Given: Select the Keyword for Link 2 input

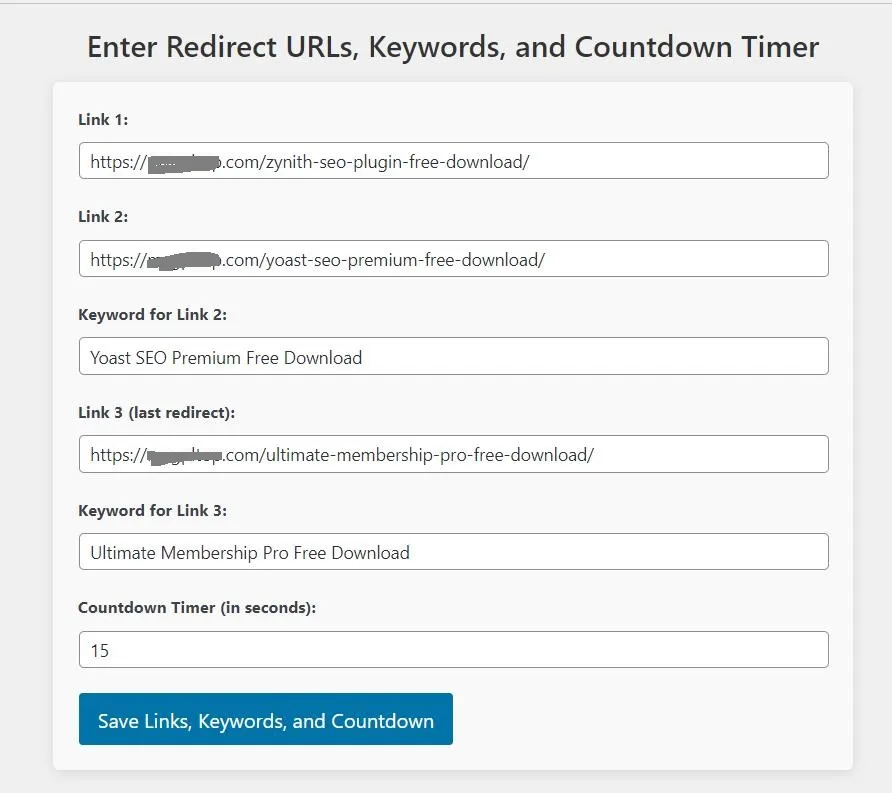Looking at the screenshot, I should click(x=453, y=357).
